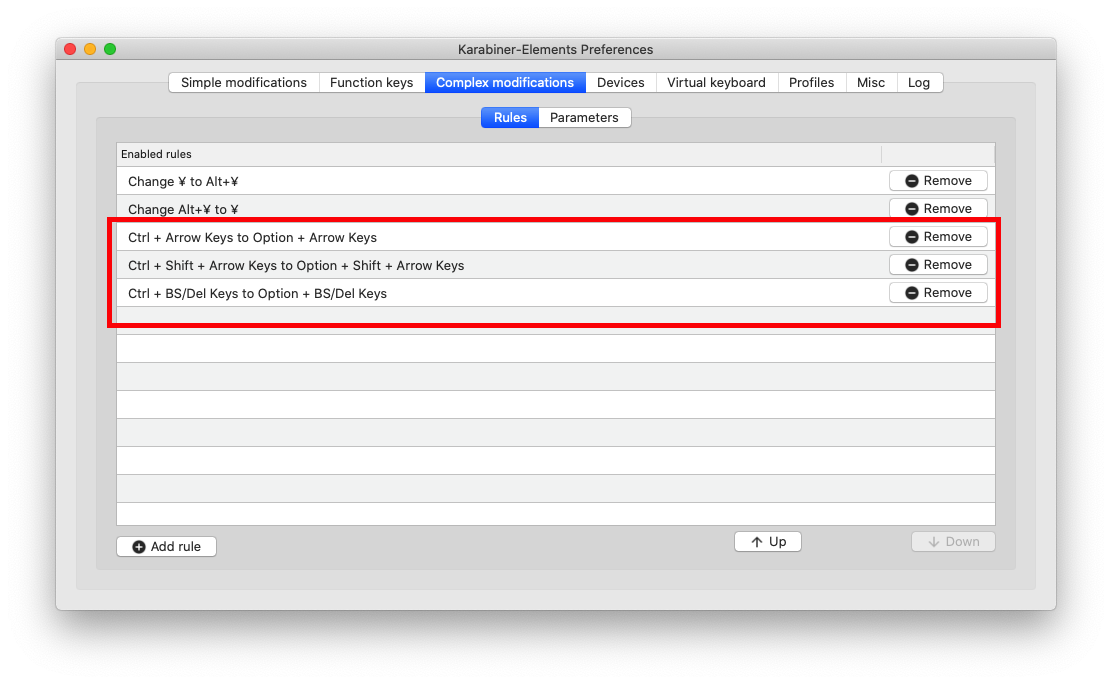Remove the Change ¥ to Alt+¥ rule
Screen dimensions: 1112x684
click(938, 181)
